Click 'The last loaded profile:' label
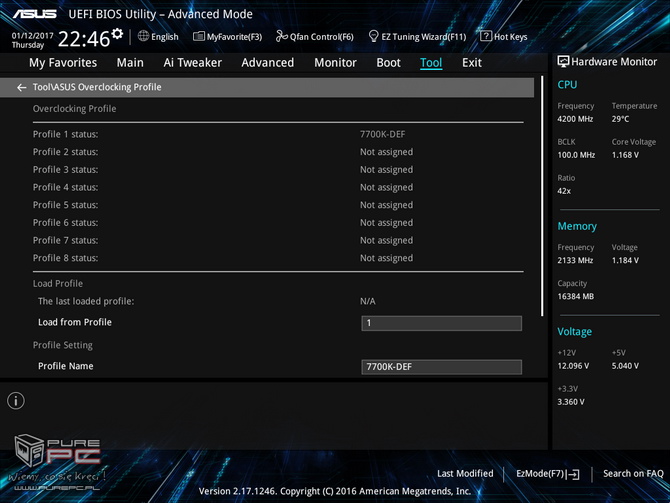The height and width of the screenshot is (503, 670). [x=86, y=301]
